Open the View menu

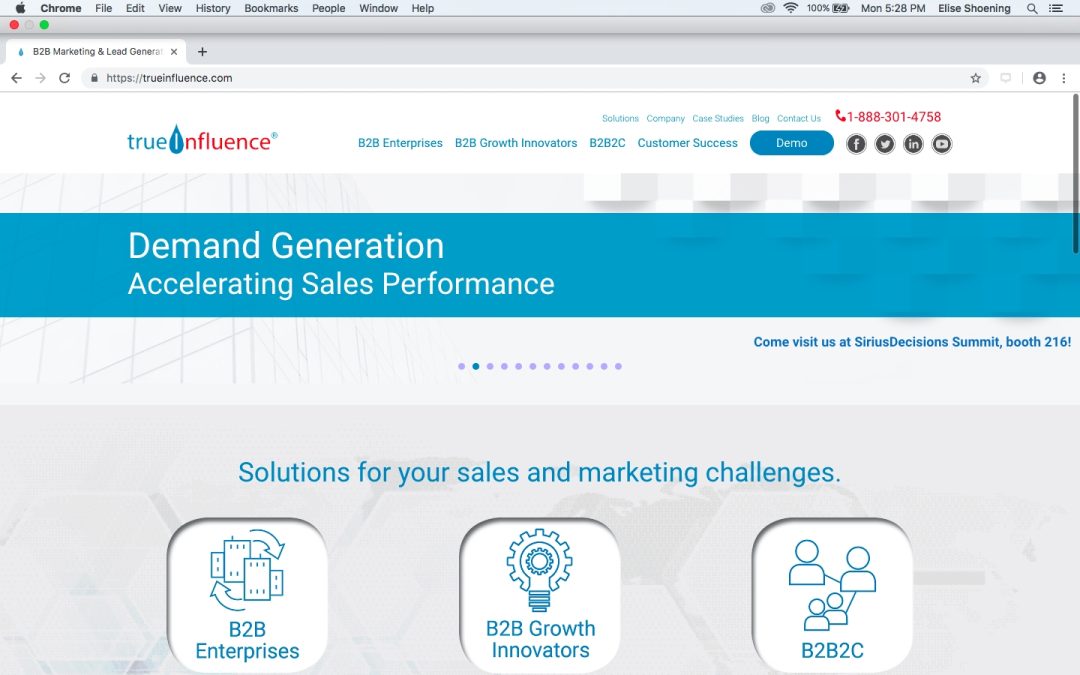click(x=169, y=8)
